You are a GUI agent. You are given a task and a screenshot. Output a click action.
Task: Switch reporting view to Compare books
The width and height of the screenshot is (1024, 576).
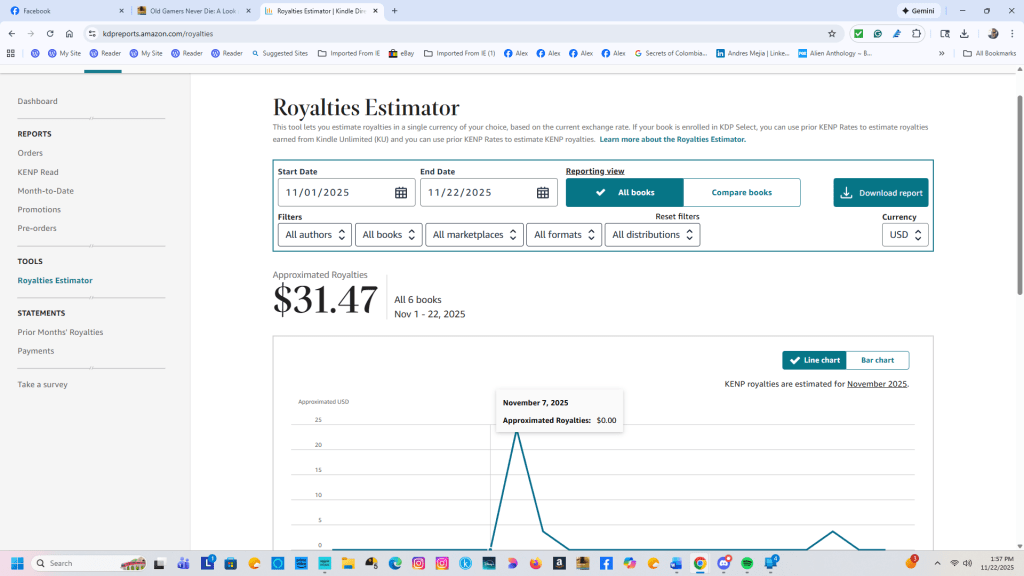coord(742,191)
